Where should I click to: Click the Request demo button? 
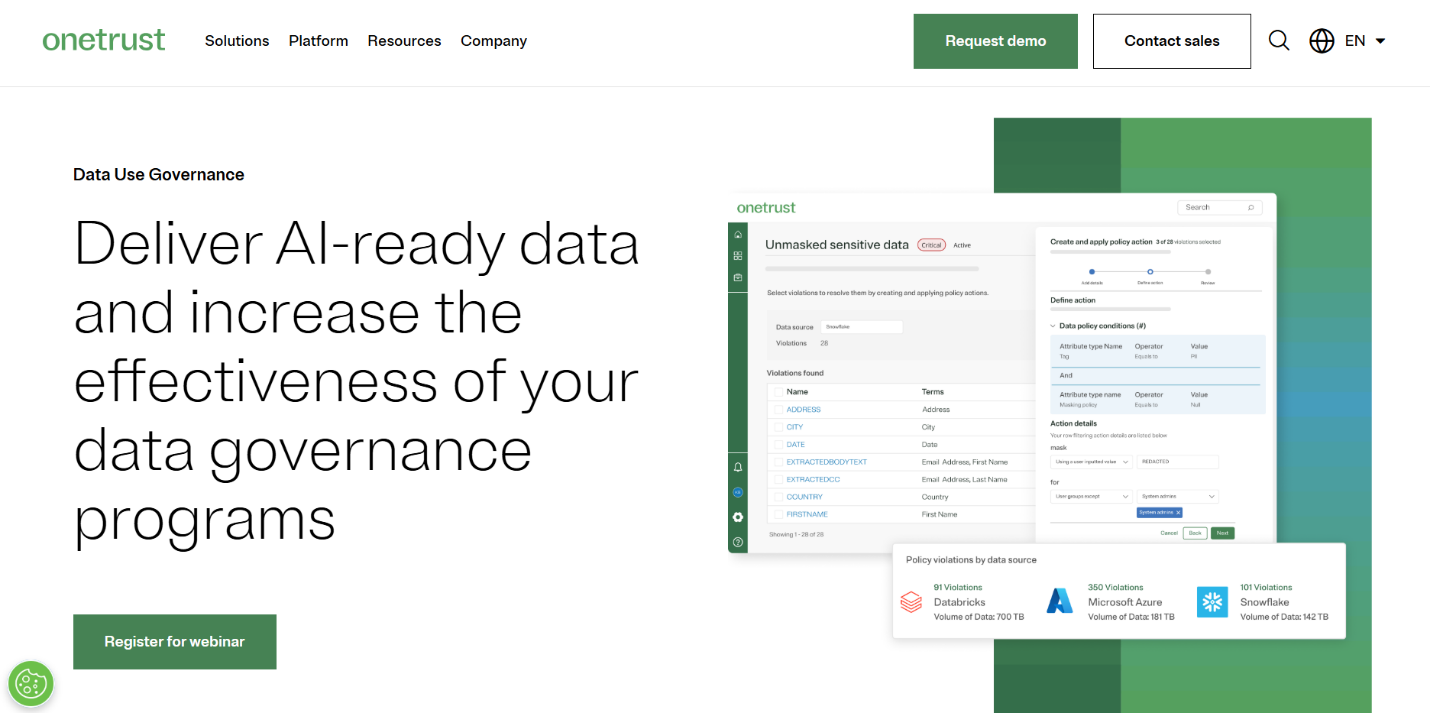tap(995, 41)
